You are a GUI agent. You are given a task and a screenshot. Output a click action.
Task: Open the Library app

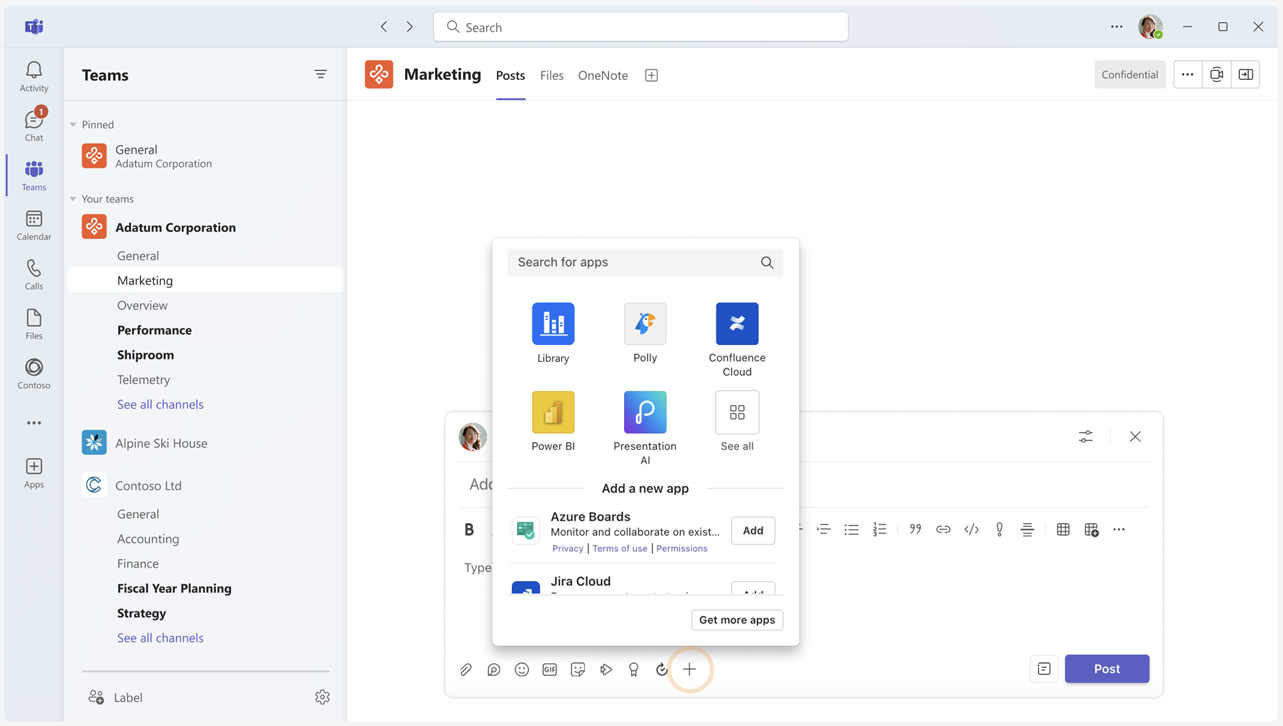(553, 325)
